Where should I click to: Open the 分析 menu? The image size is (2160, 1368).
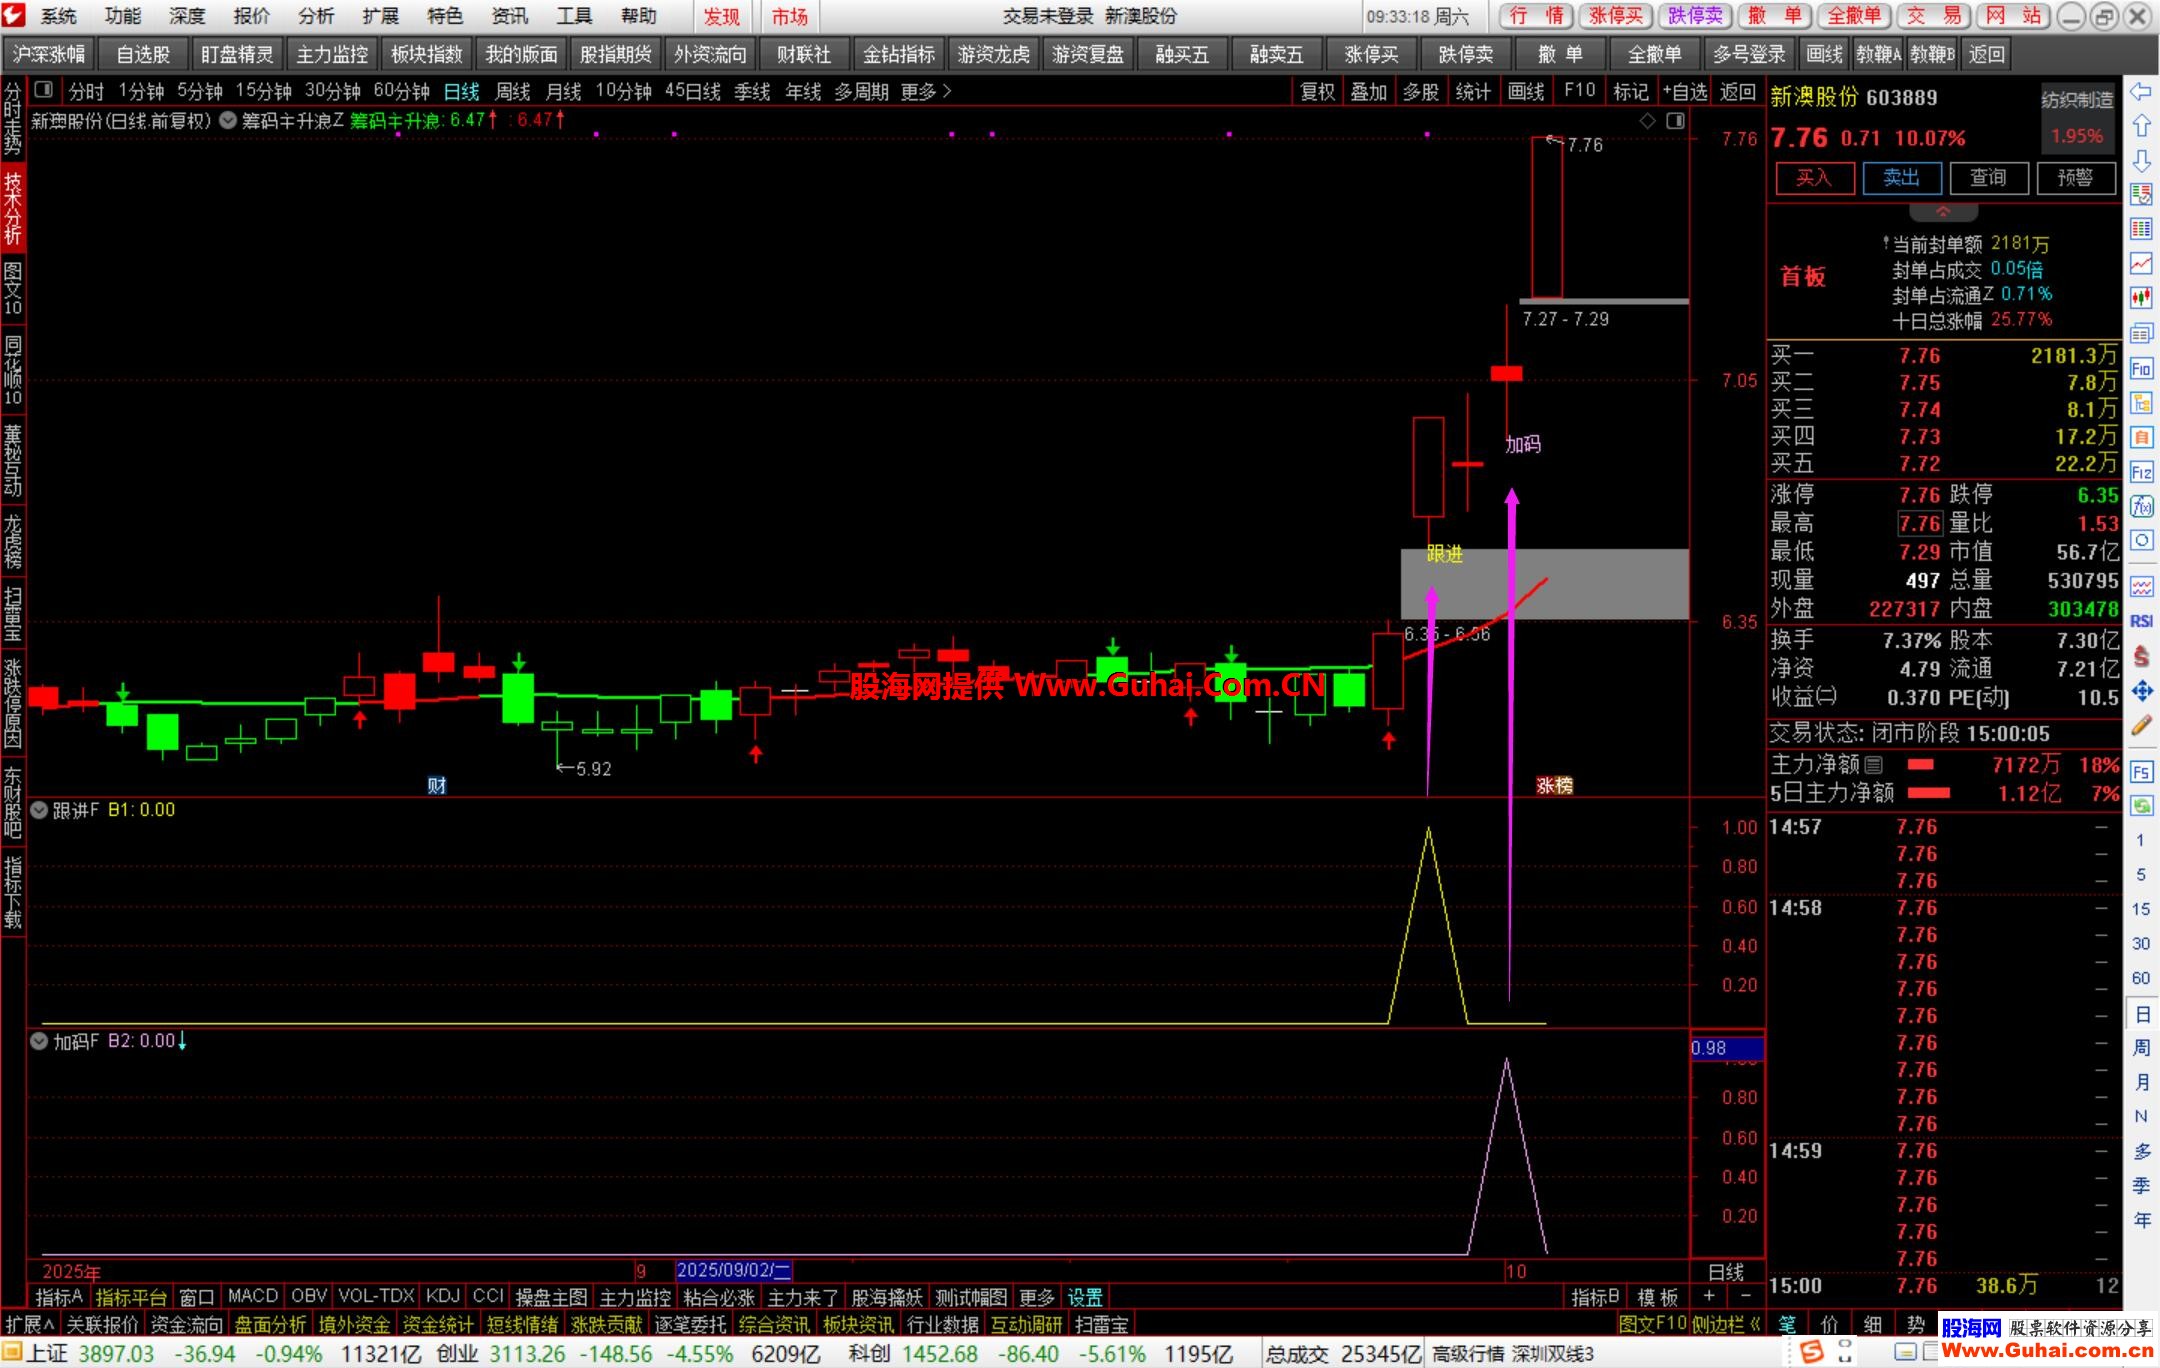[x=315, y=16]
